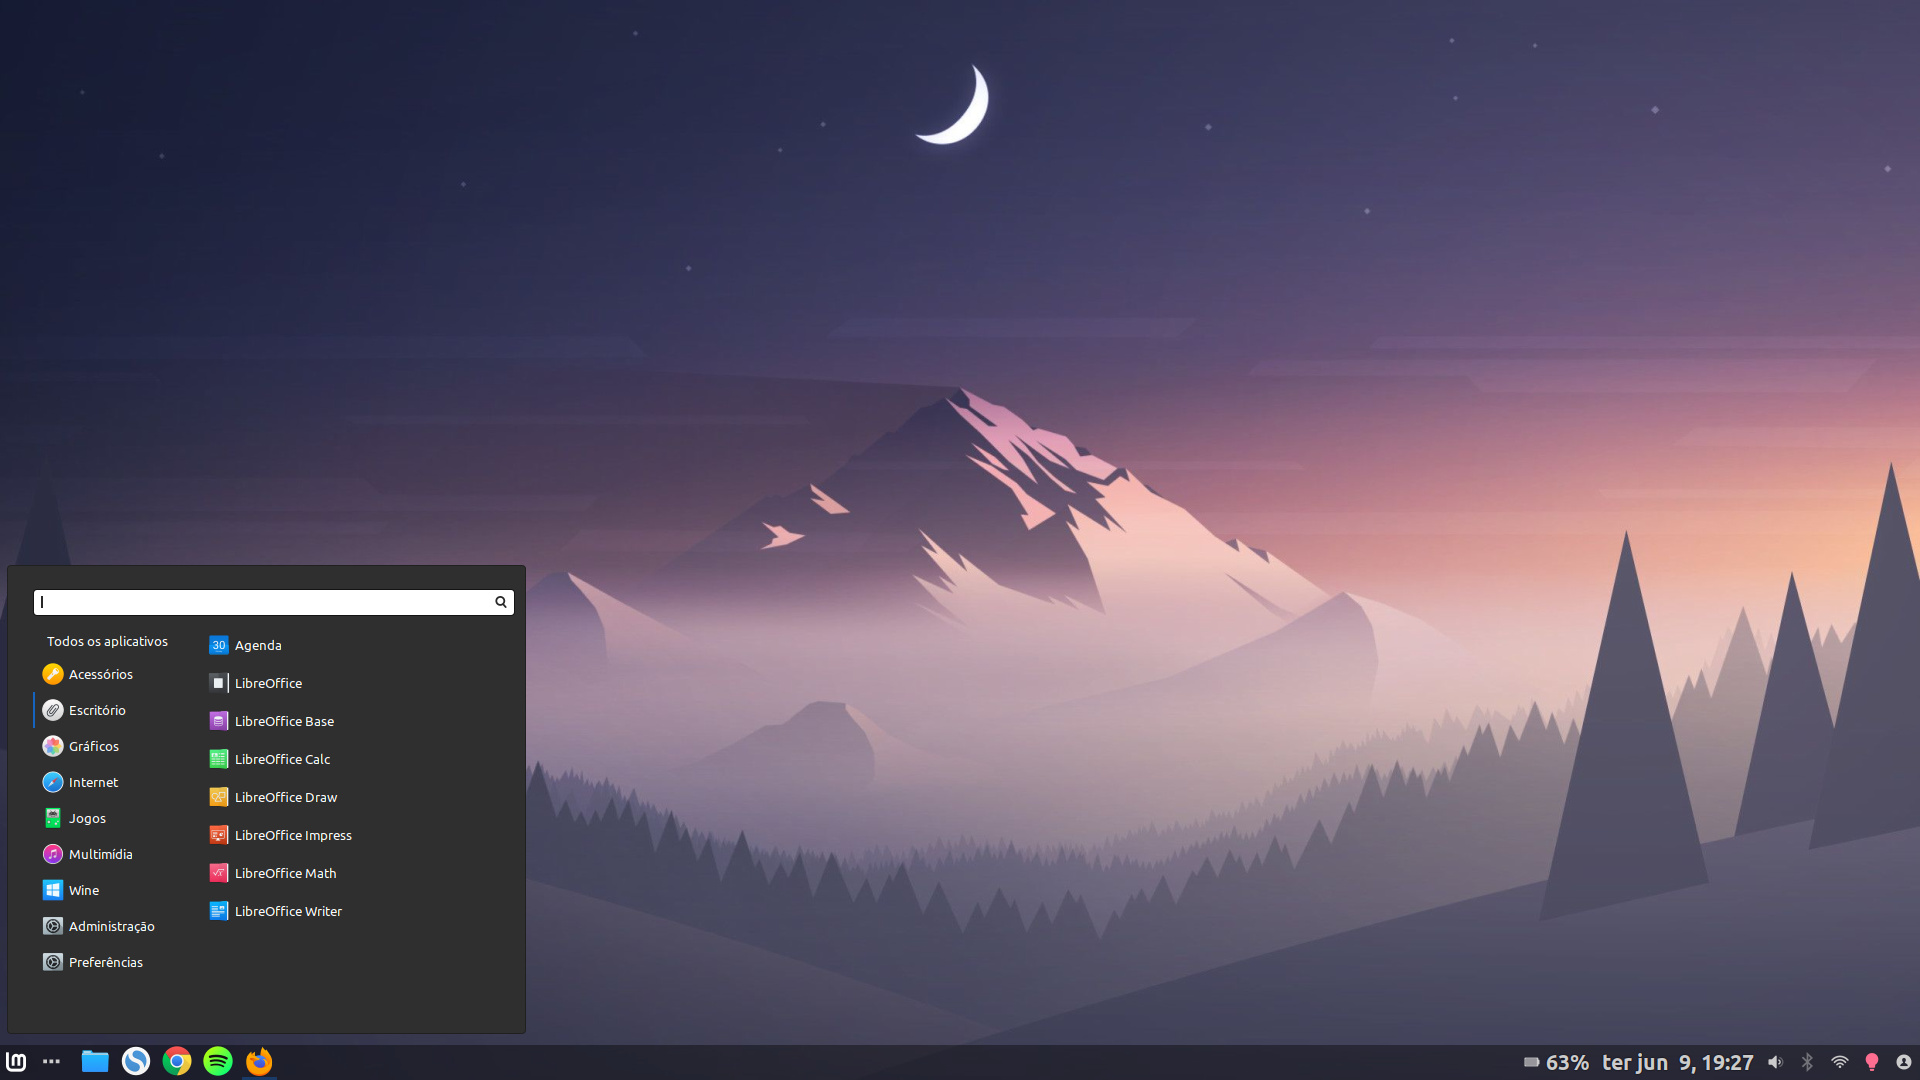This screenshot has width=1920, height=1080.
Task: Launch LibreOffice Math
Action: [284, 873]
